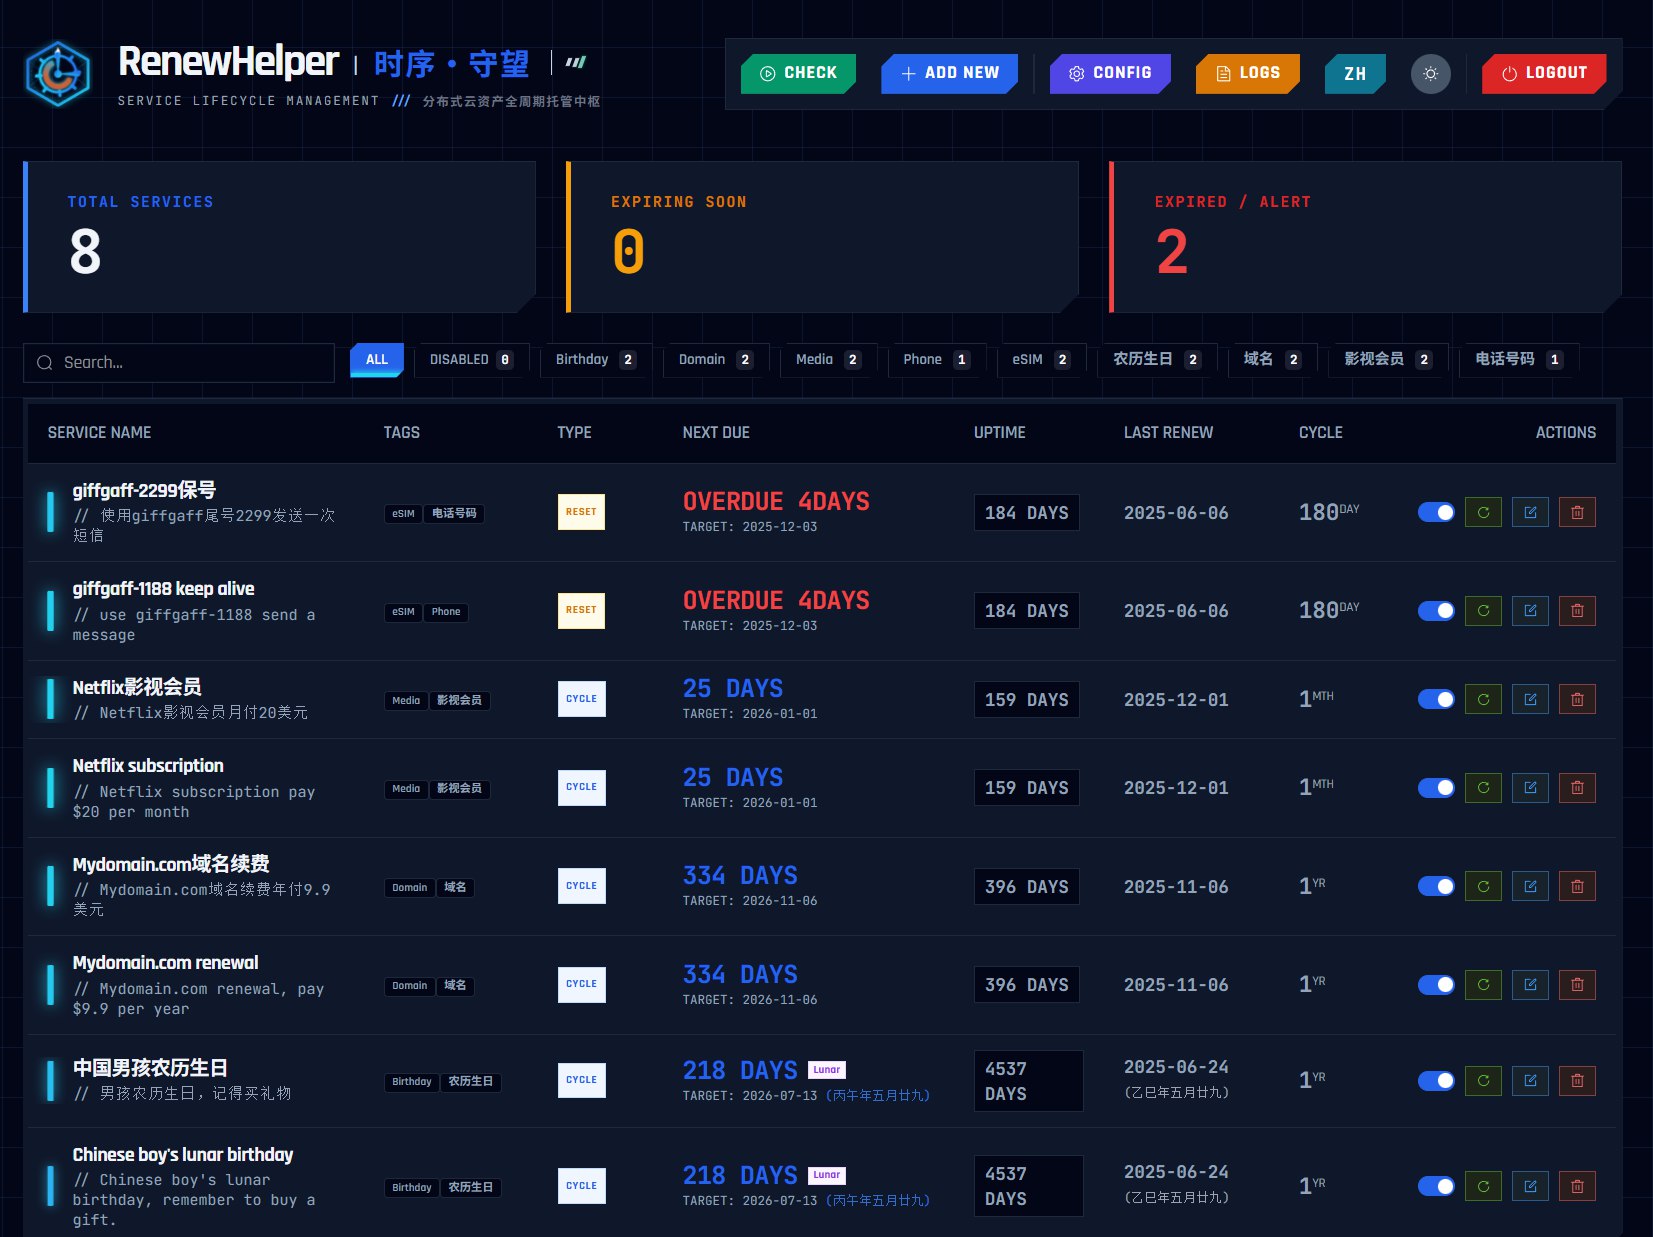Image resolution: width=1653 pixels, height=1237 pixels.
Task: Switch off the Mydomain.com域名续费 toggle
Action: pyautogui.click(x=1436, y=887)
